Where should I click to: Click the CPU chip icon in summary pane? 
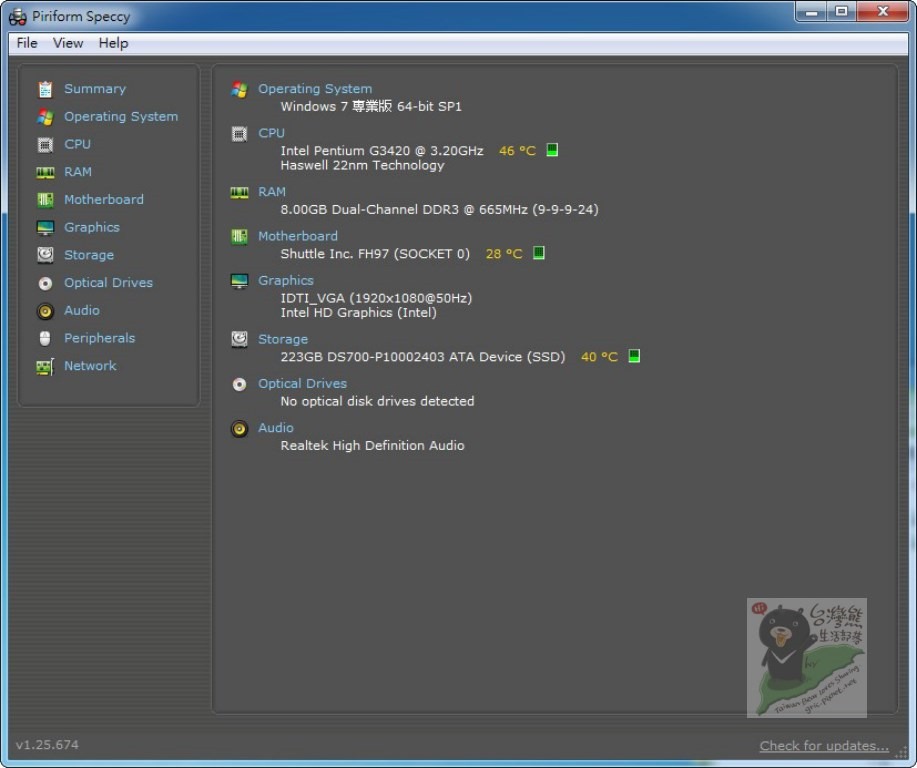coord(239,134)
